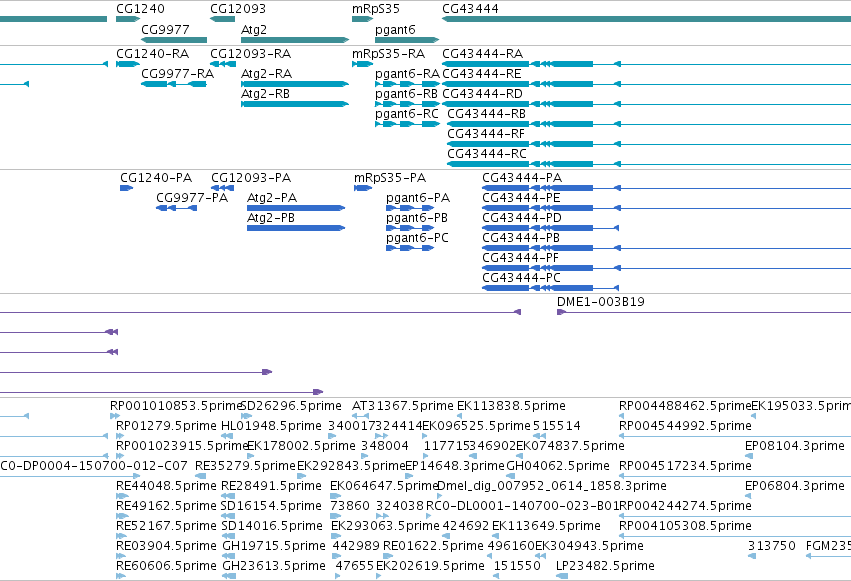Select protein pgant6-PA
The width and height of the screenshot is (851, 581).
(x=410, y=208)
